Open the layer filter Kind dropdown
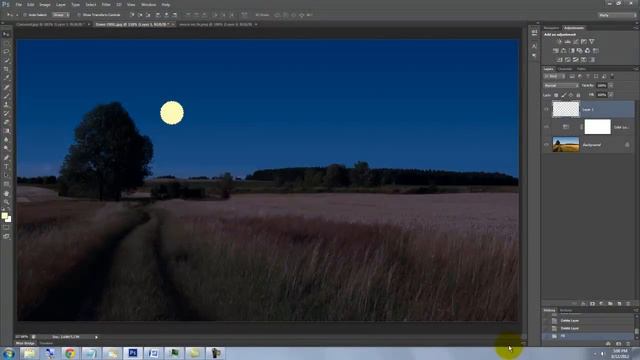The width and height of the screenshot is (640, 360). coord(554,76)
